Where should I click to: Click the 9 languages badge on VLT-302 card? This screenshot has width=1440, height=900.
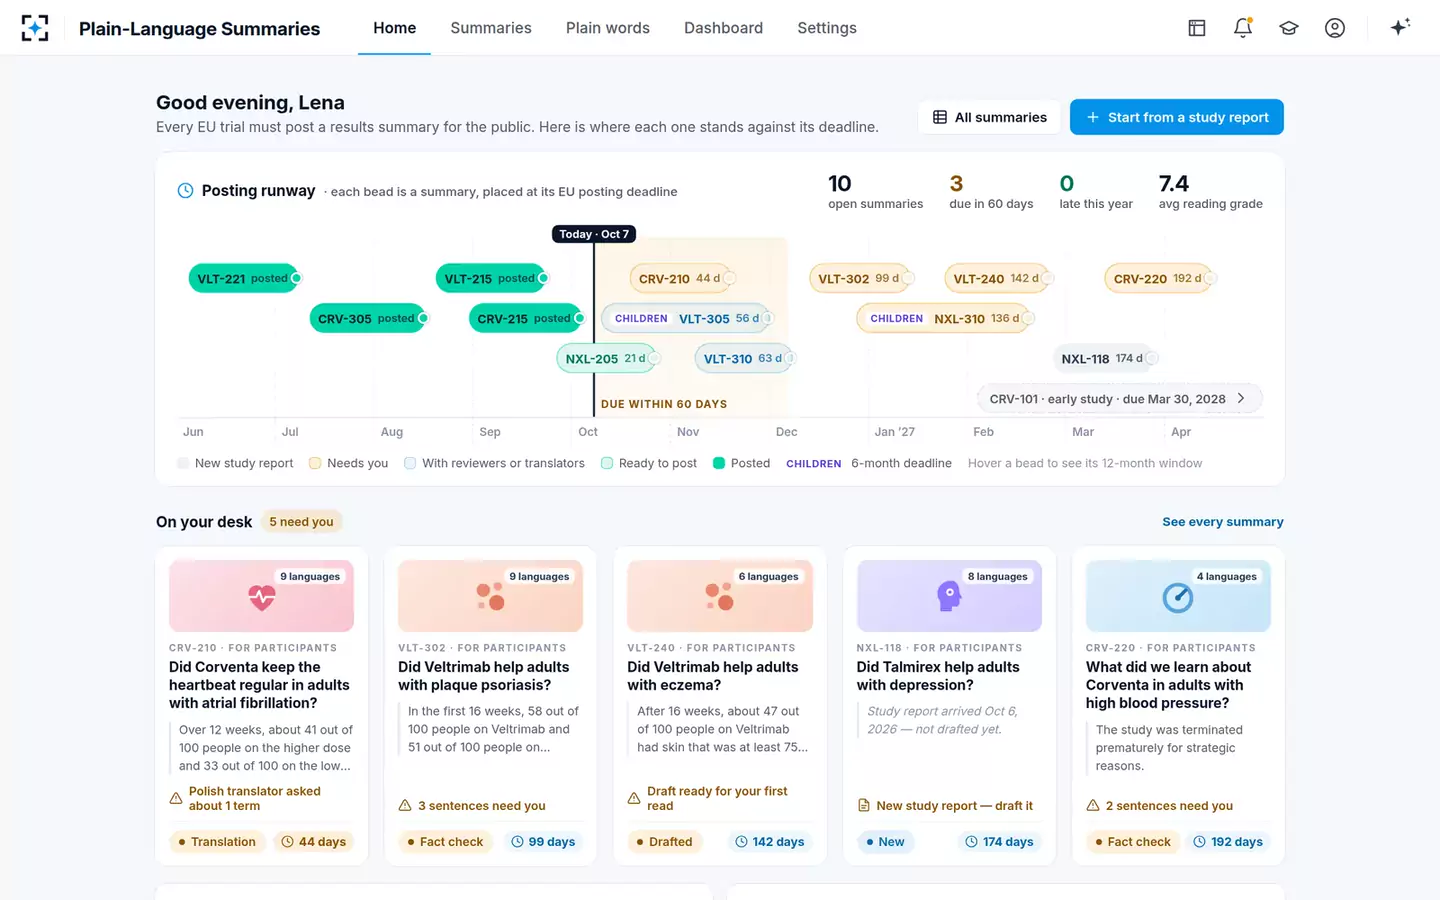coord(539,576)
